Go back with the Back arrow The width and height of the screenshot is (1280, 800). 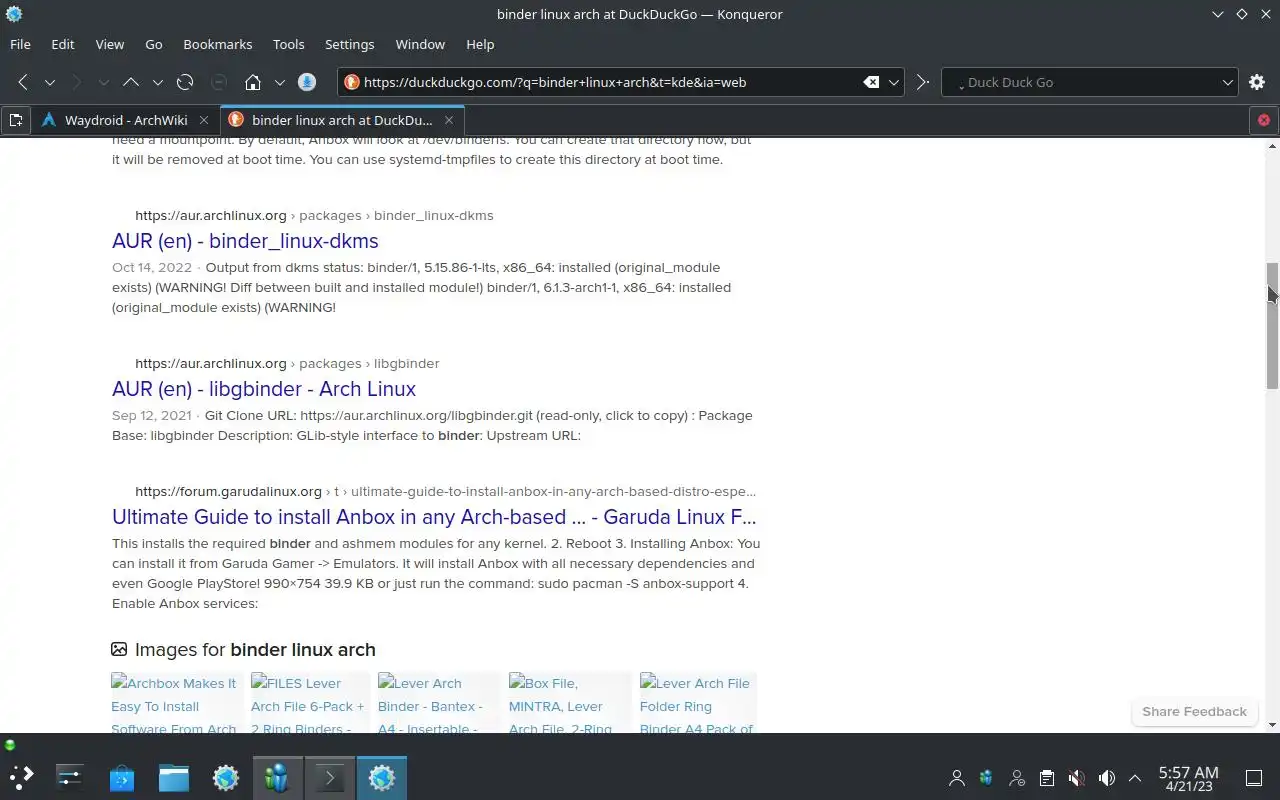pos(23,82)
